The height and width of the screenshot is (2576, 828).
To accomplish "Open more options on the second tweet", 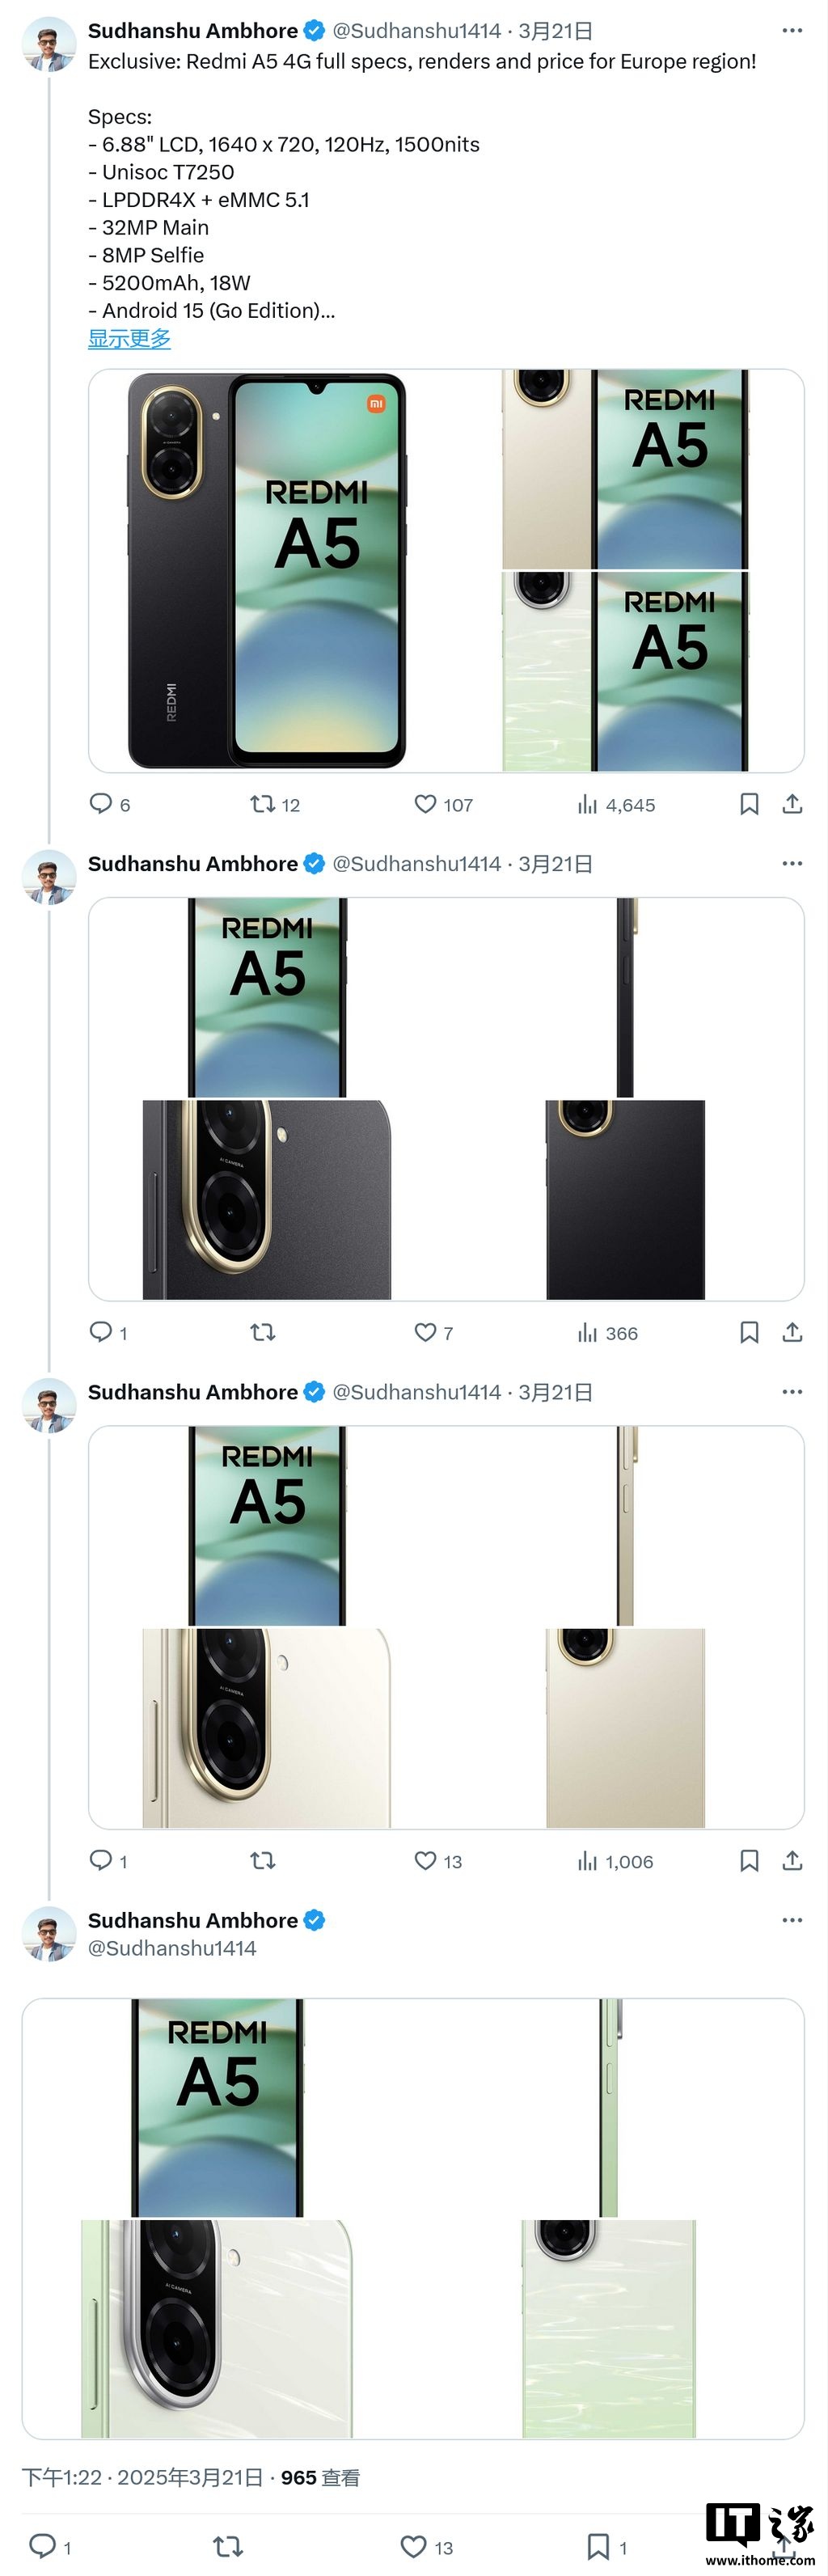I will pos(792,863).
